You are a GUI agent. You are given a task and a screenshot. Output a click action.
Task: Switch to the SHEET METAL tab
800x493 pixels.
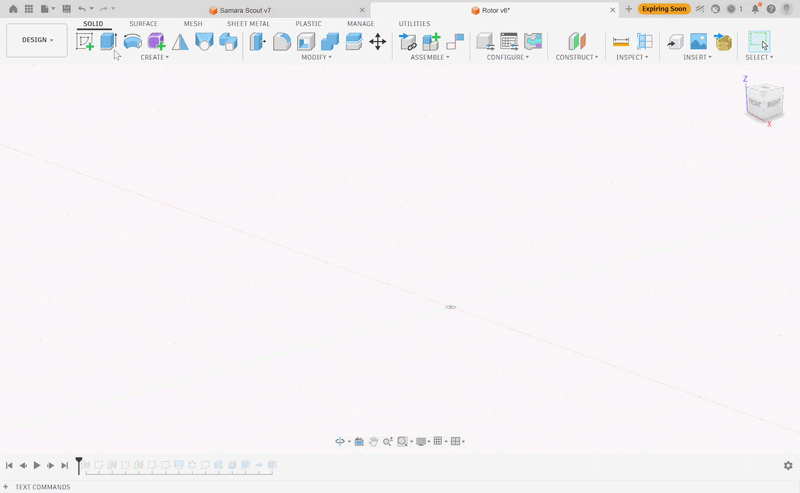pos(248,23)
